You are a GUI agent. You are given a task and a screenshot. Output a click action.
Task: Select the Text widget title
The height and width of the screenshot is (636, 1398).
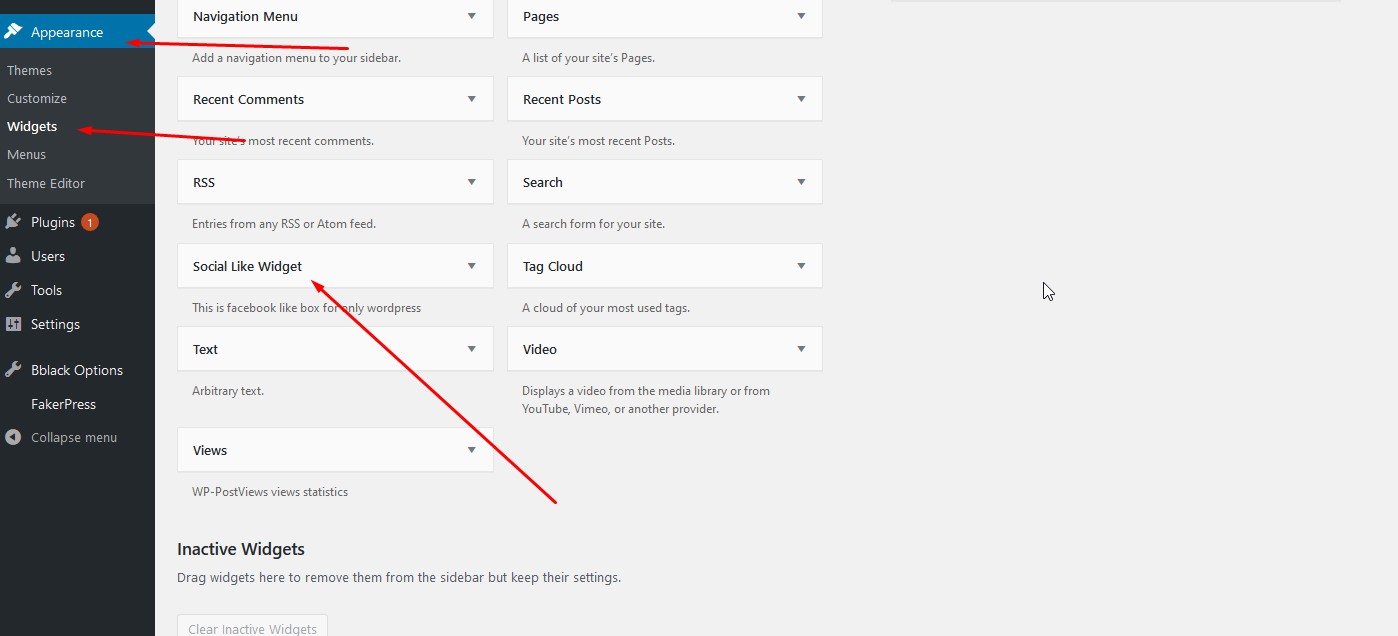[x=205, y=349]
